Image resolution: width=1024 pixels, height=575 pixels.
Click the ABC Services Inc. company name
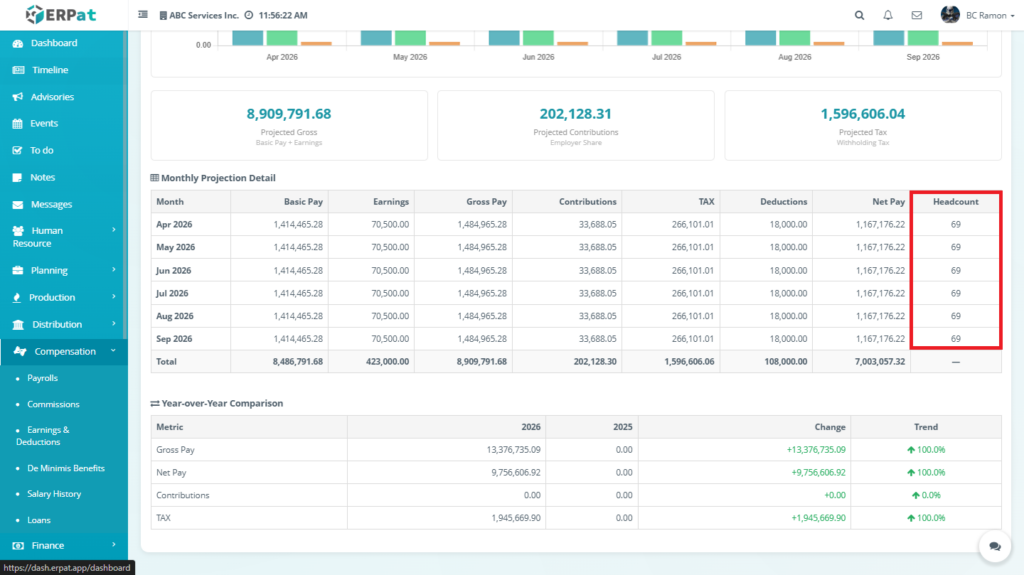tap(203, 16)
